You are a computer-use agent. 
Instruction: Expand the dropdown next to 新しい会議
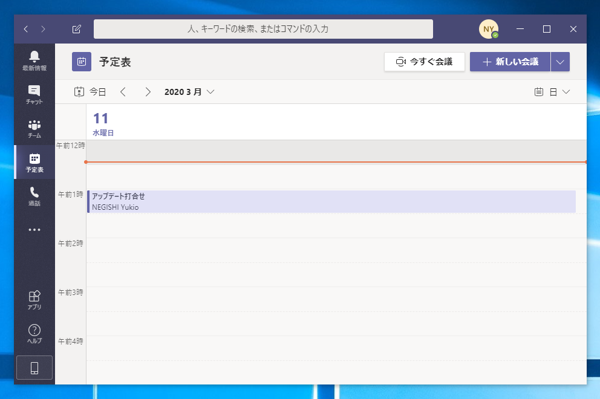point(560,62)
